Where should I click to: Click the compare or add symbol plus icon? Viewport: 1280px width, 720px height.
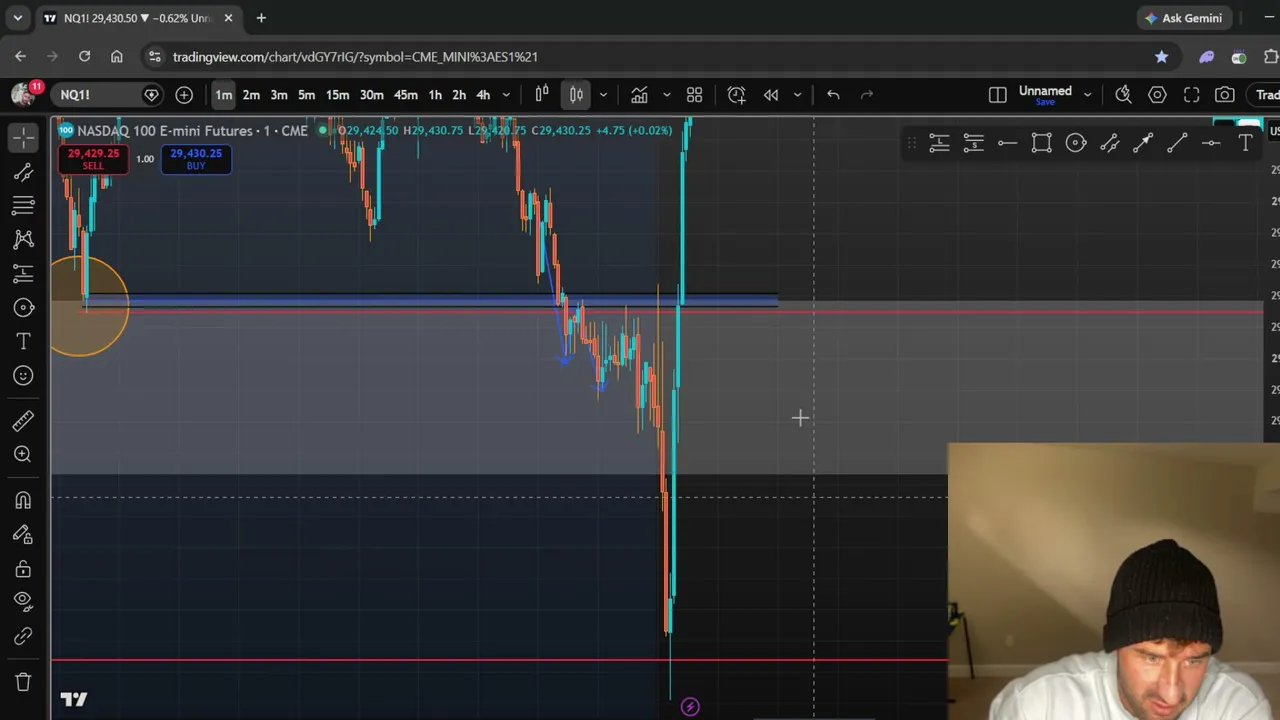[184, 95]
